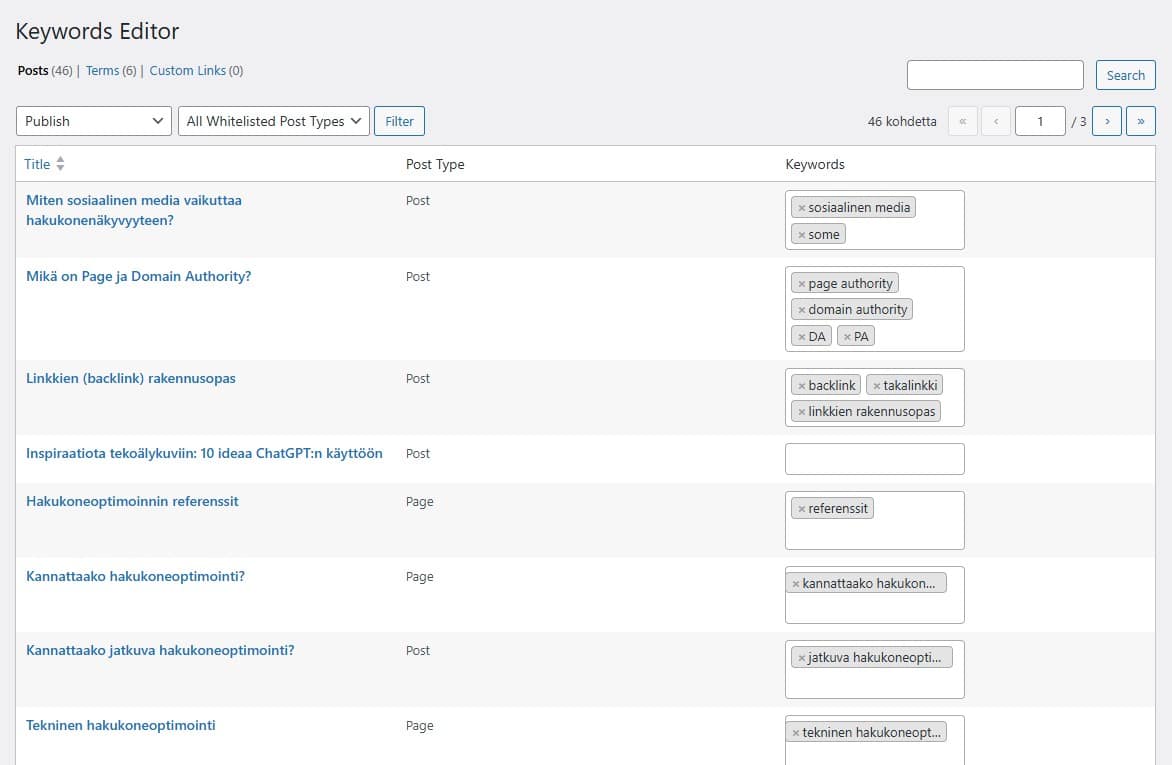Open 'Kannattaako hakukoneoptimointi?' page
Screen dimensions: 1172x765
[x=135, y=576]
